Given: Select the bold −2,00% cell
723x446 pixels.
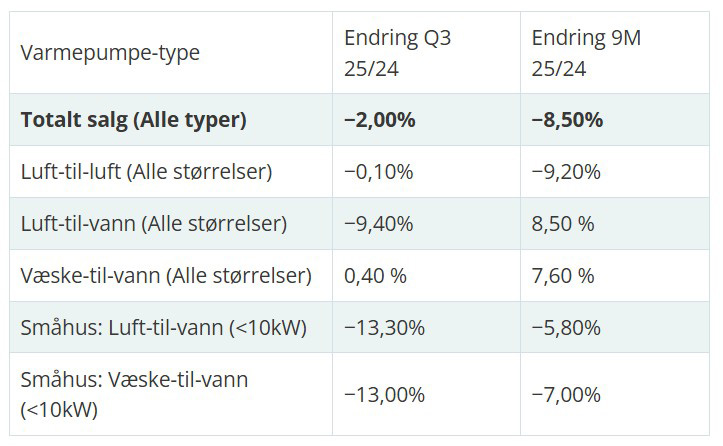Looking at the screenshot, I should [x=379, y=120].
